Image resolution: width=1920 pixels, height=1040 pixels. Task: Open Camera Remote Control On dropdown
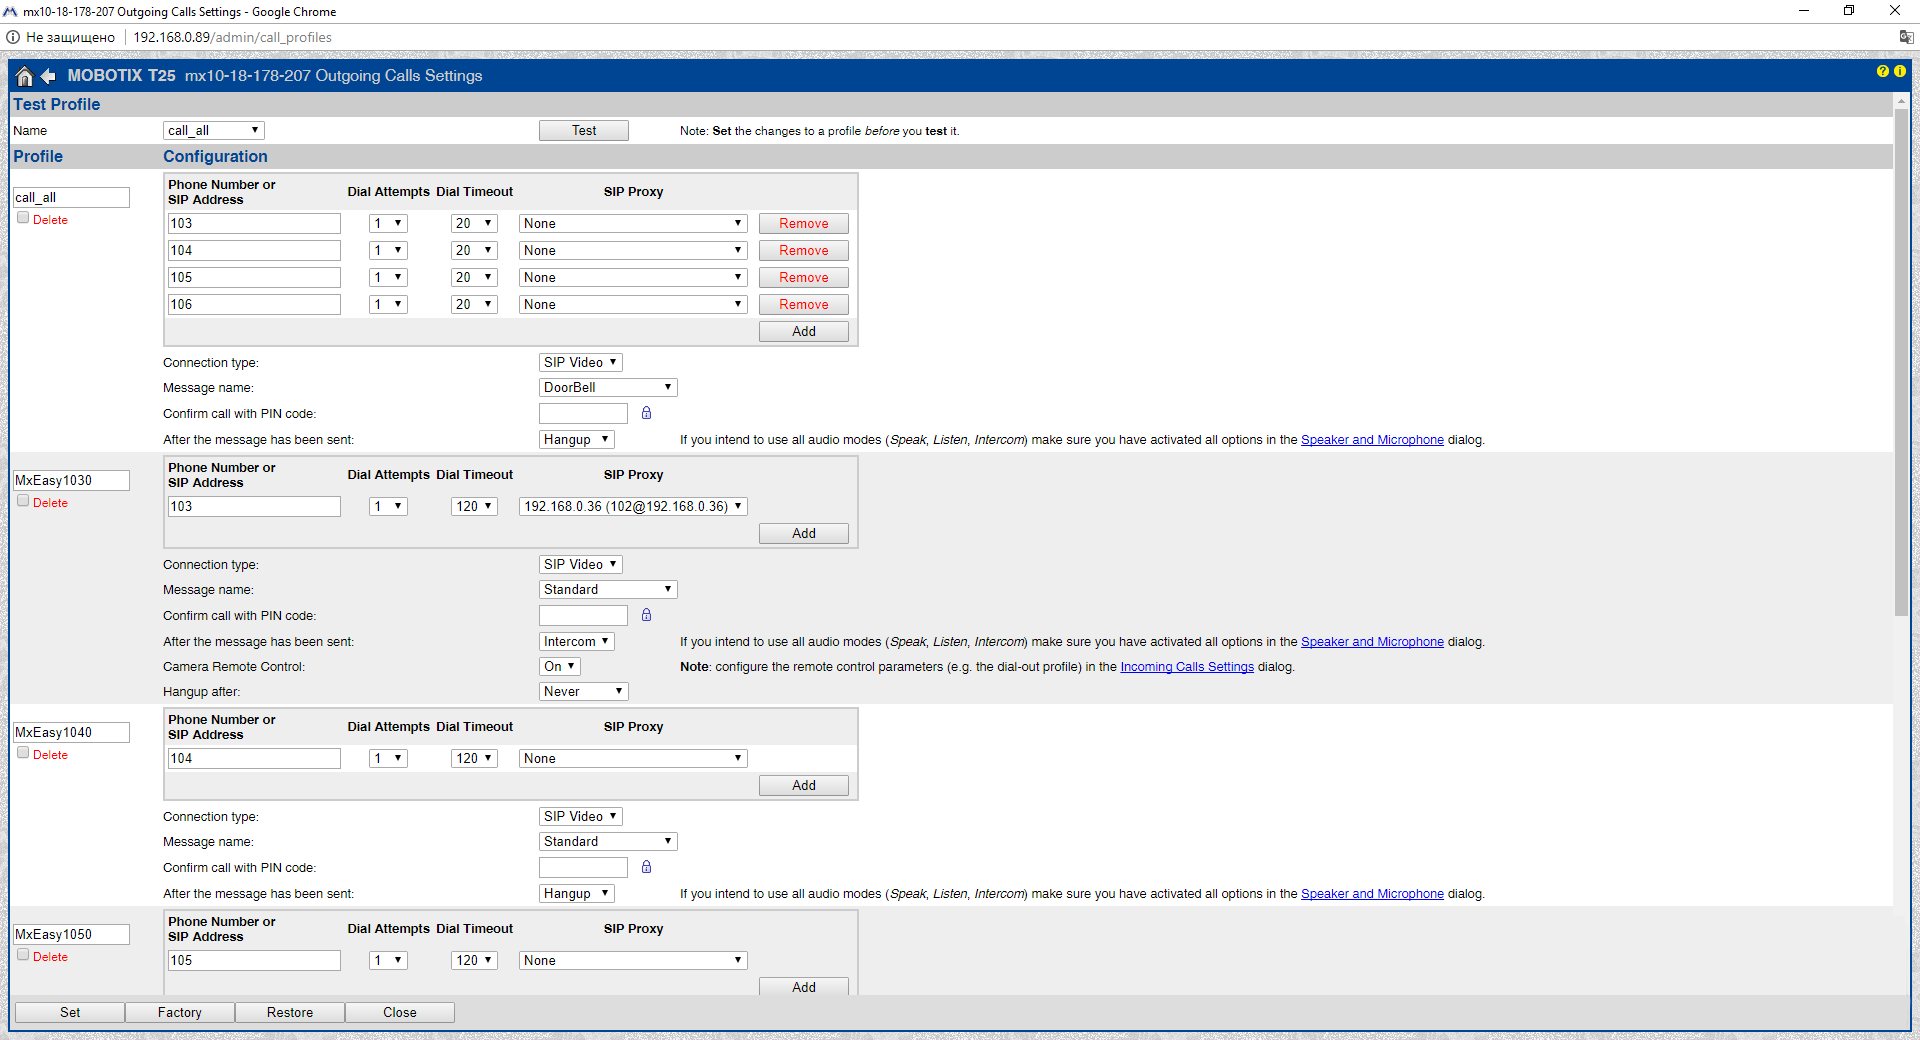point(559,666)
